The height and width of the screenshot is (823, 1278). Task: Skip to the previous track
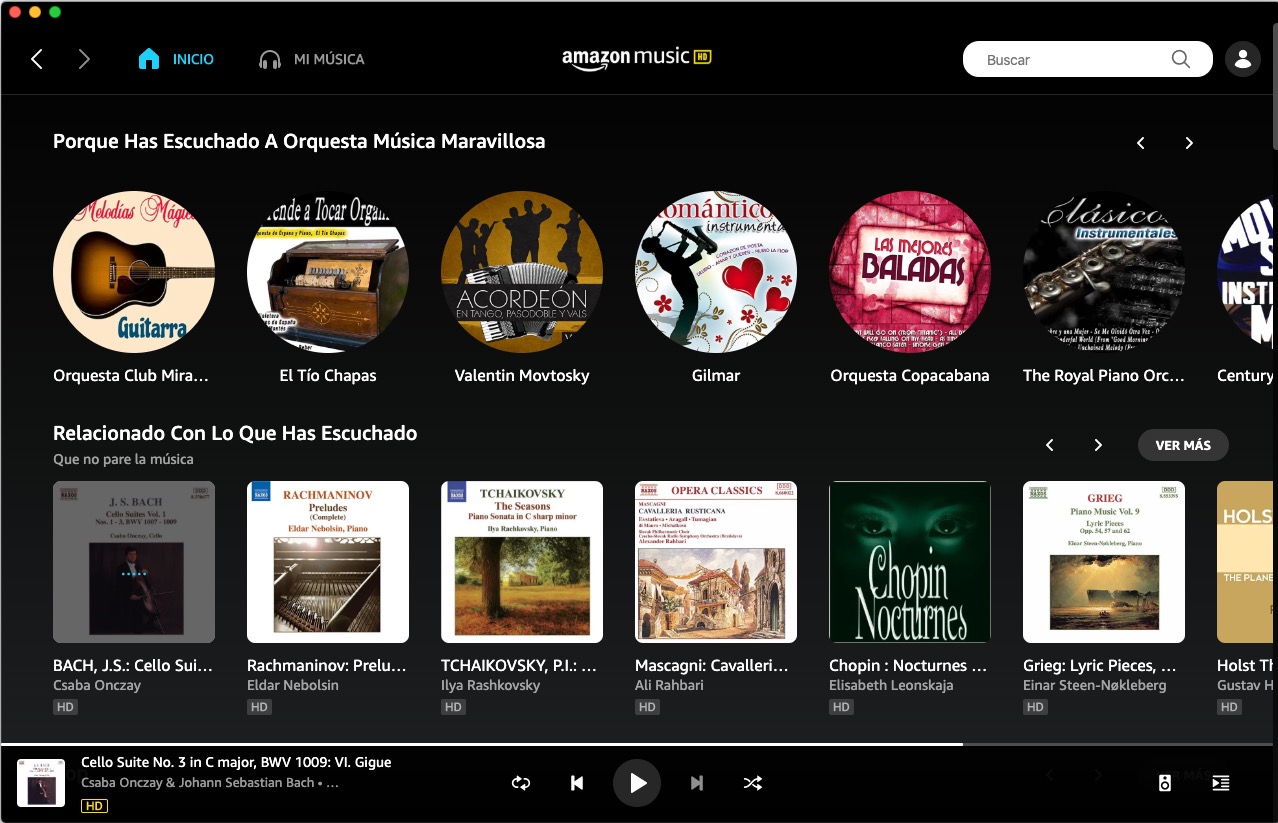point(577,783)
